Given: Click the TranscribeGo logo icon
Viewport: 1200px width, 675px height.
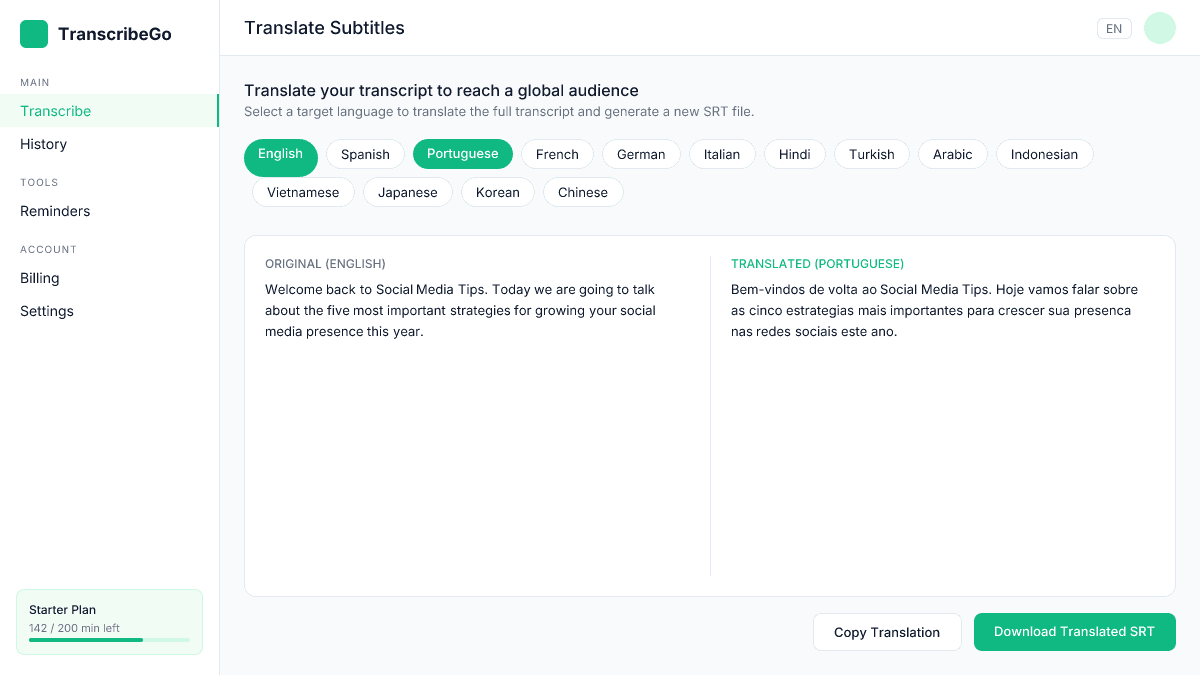Looking at the screenshot, I should 33,33.
